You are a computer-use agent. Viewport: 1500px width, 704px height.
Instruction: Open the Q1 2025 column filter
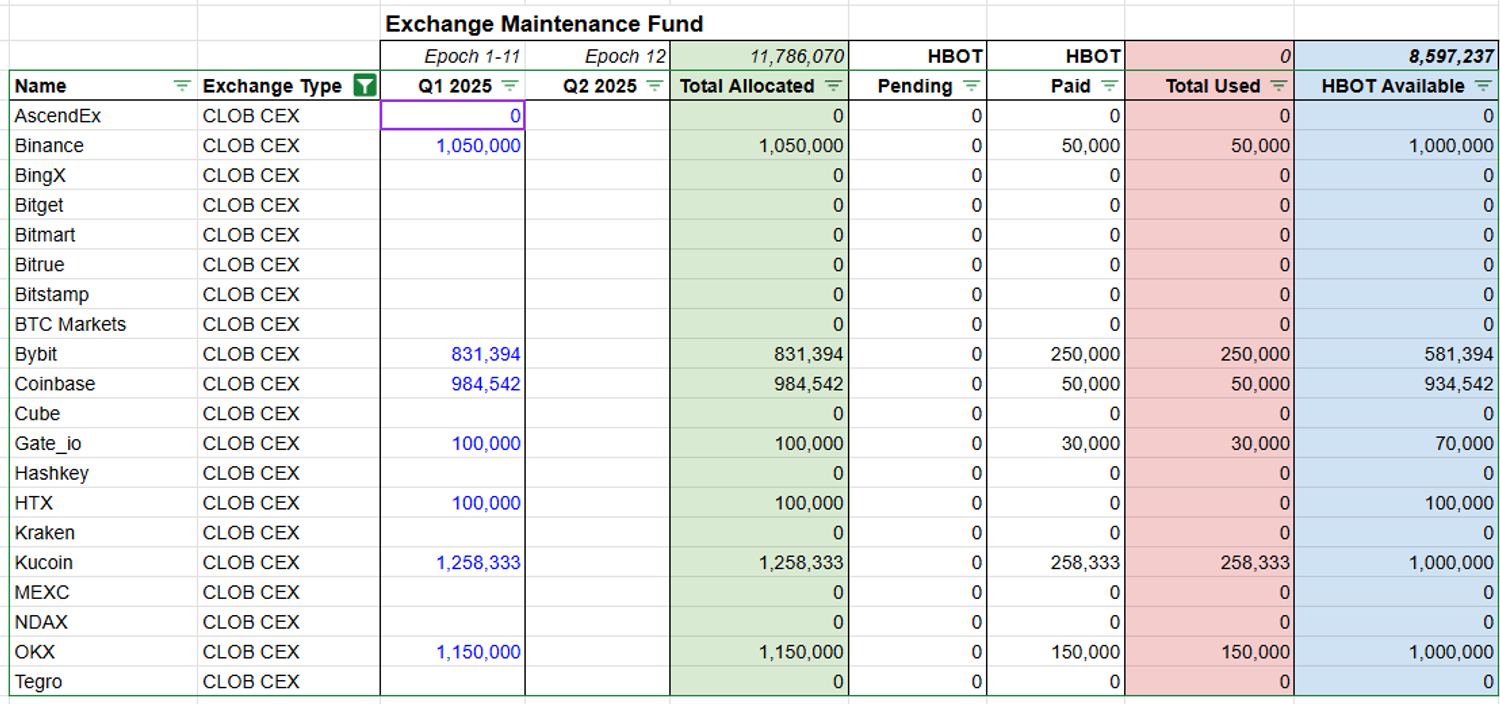(x=512, y=86)
